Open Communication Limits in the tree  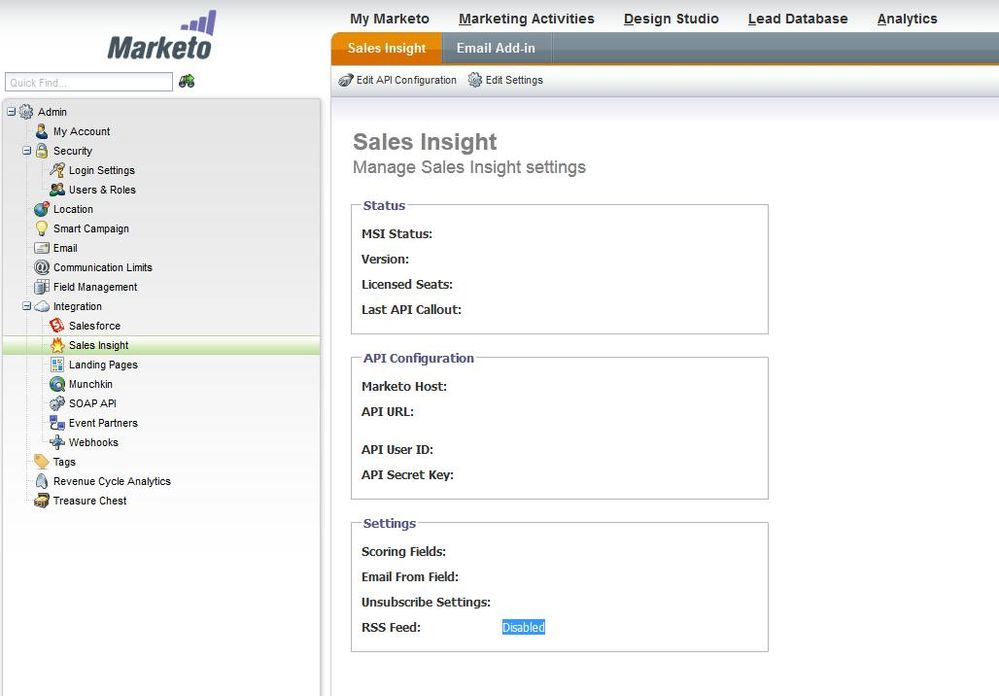[x=103, y=267]
